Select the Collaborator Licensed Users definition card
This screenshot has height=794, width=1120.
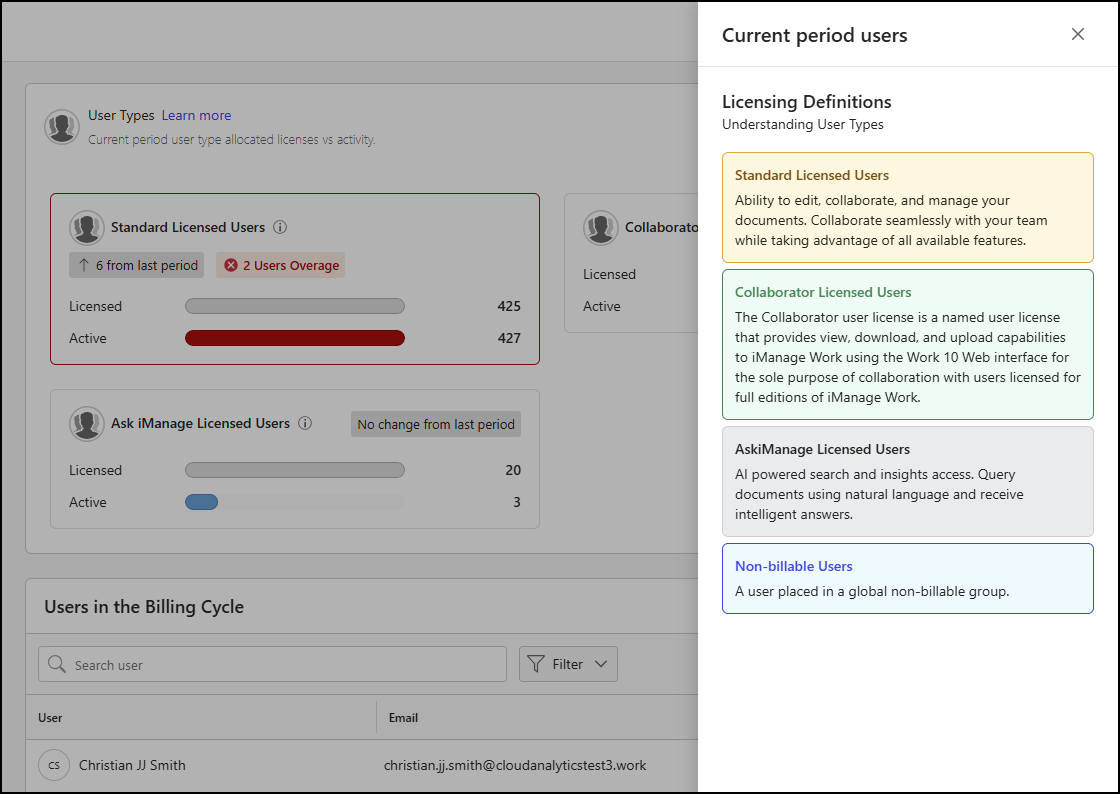pos(907,344)
